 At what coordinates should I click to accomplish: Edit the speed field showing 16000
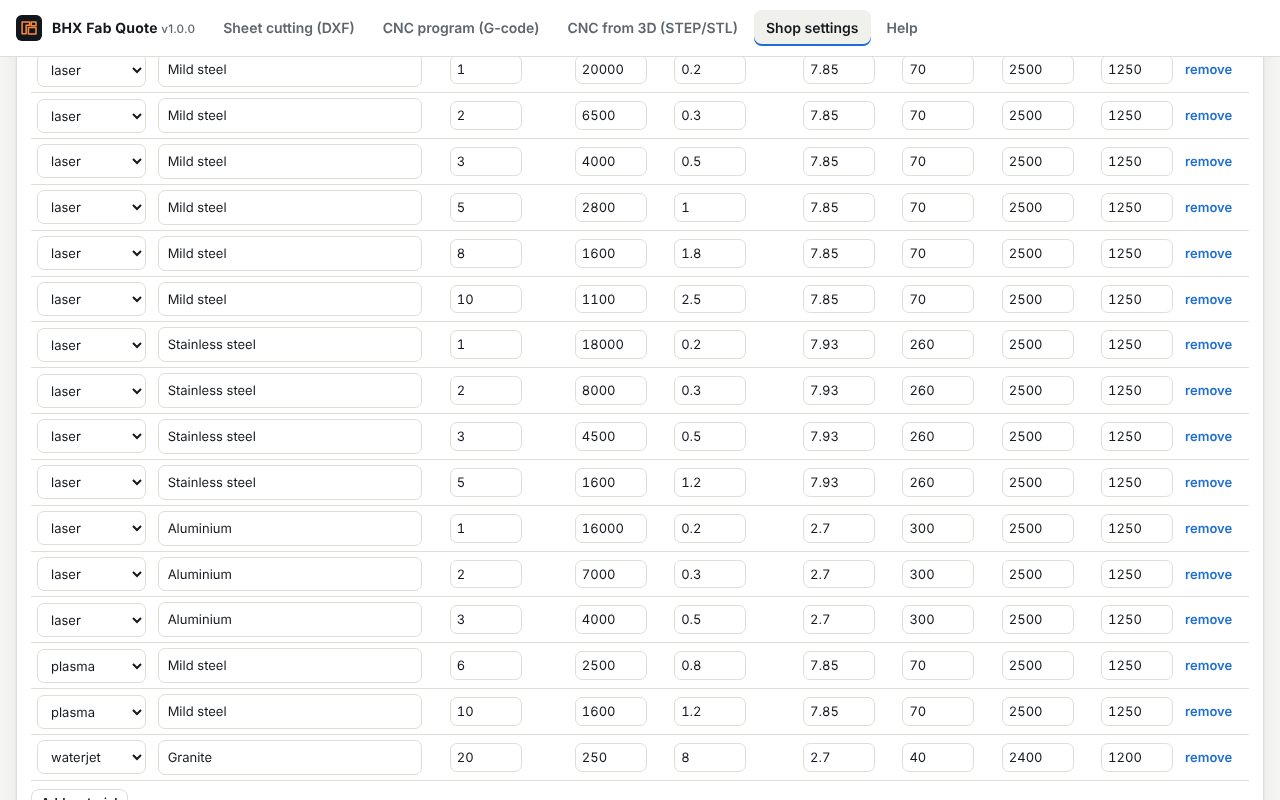[611, 528]
